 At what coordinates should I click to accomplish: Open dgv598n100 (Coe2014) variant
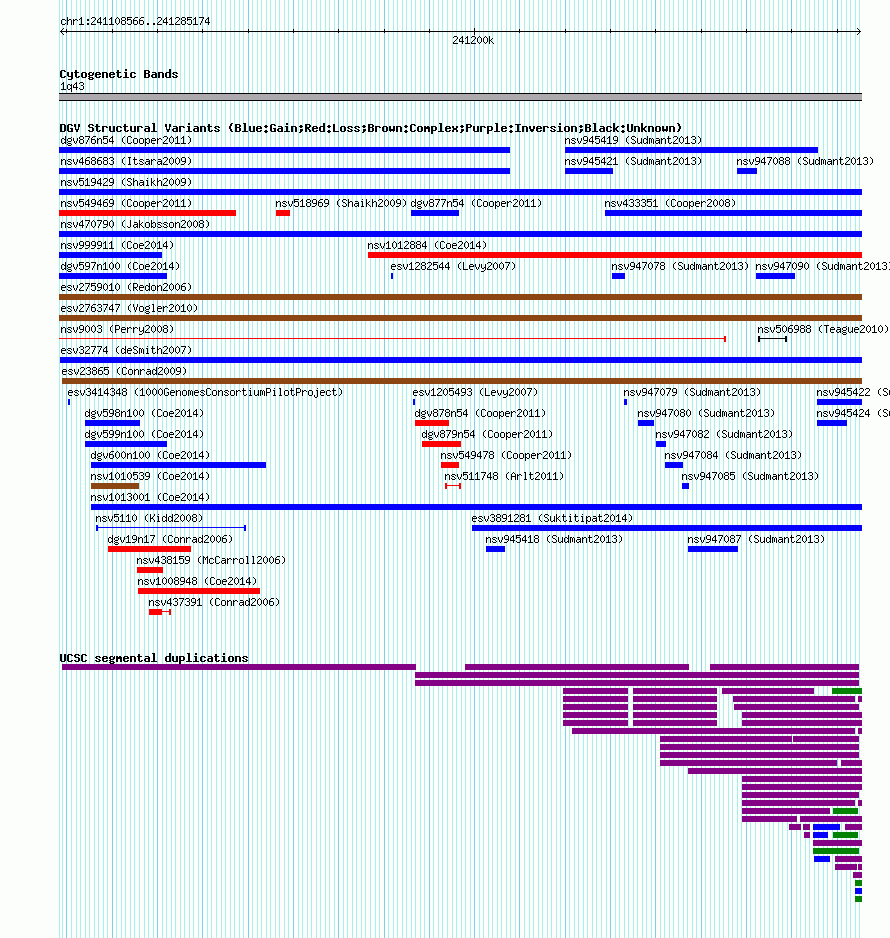pyautogui.click(x=144, y=413)
